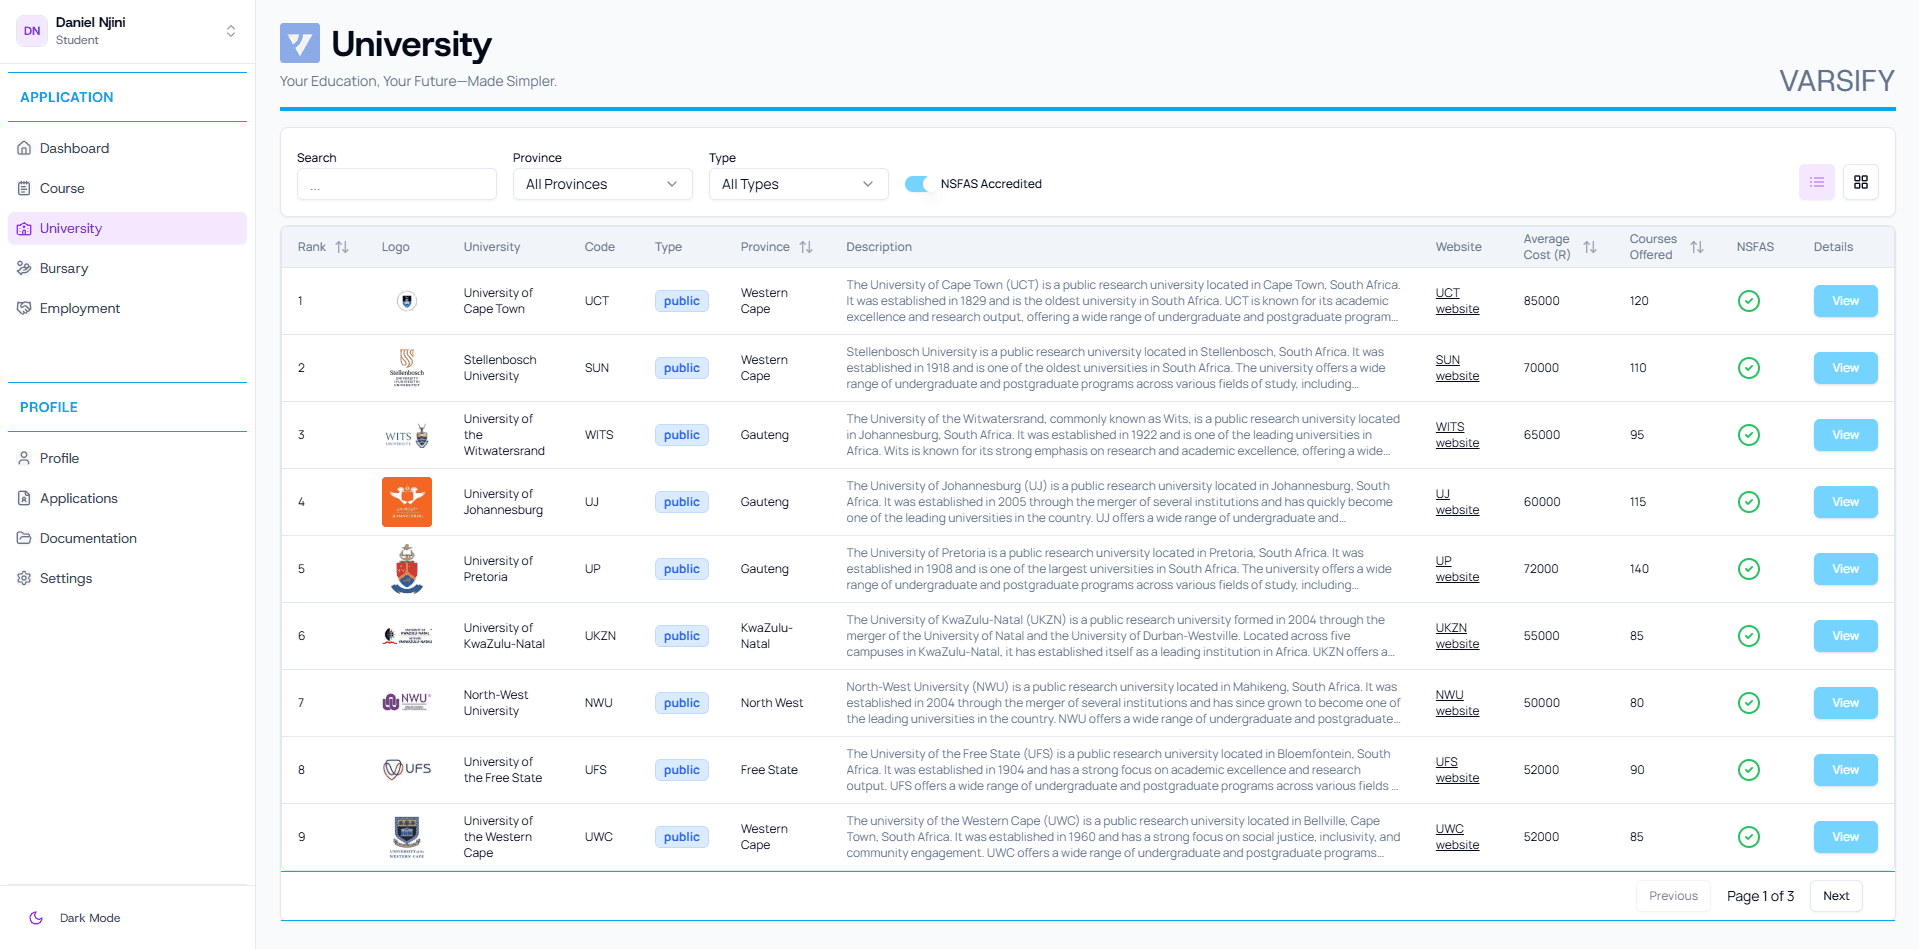Expand the Daniel Njini account switcher

(231, 31)
